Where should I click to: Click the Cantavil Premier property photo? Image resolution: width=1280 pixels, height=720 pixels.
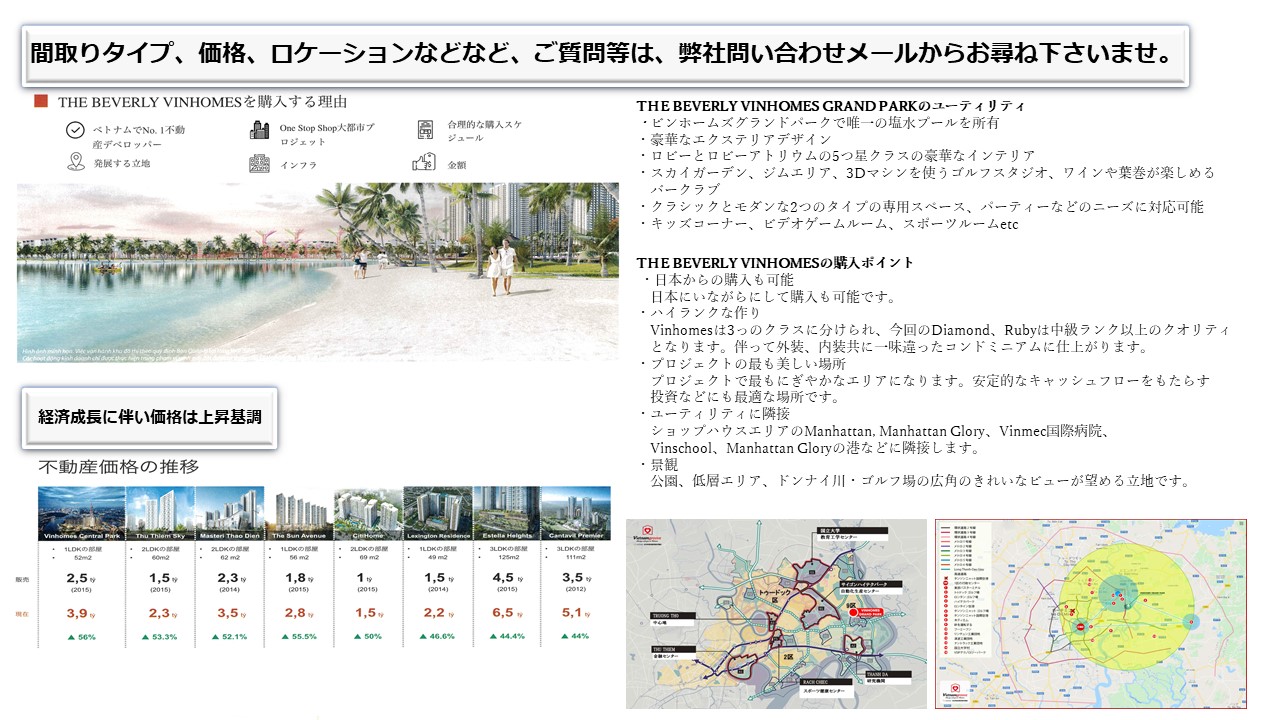pos(575,513)
